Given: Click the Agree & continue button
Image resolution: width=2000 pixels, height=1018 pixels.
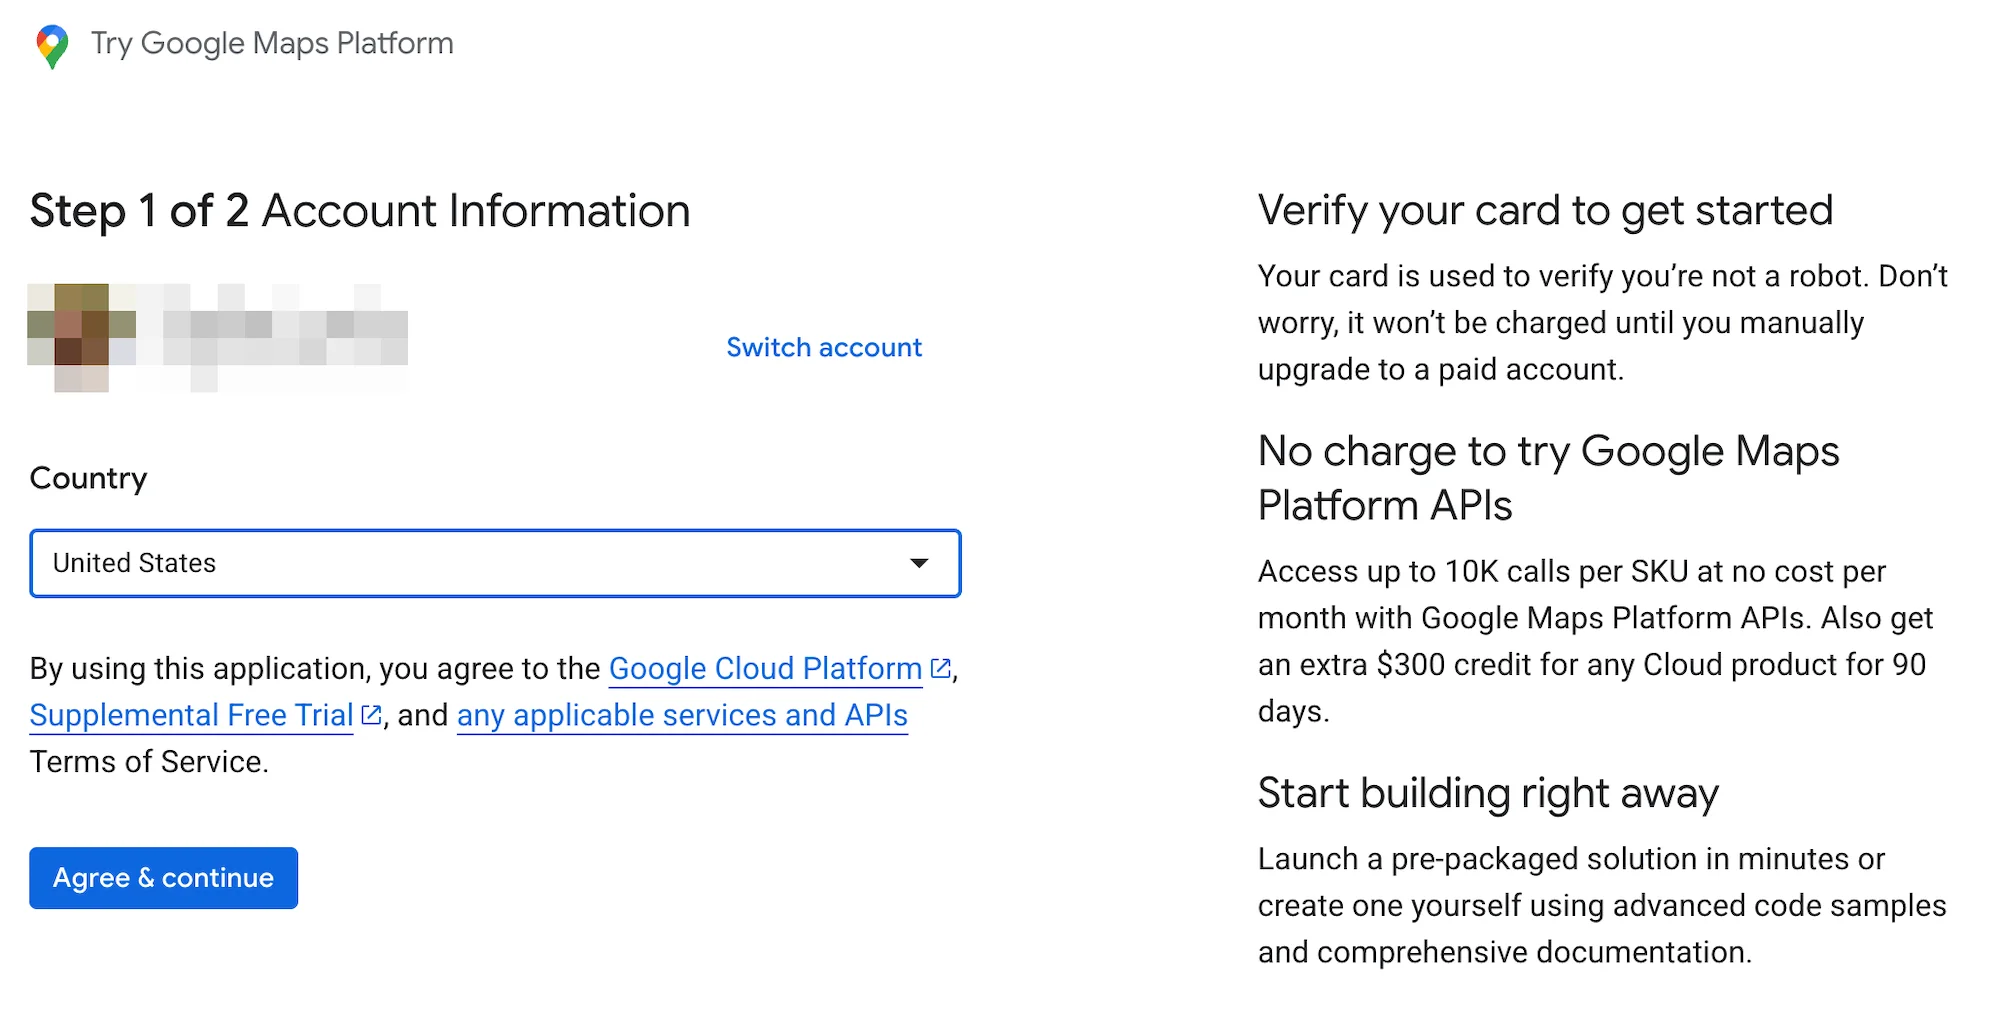Looking at the screenshot, I should pos(163,878).
